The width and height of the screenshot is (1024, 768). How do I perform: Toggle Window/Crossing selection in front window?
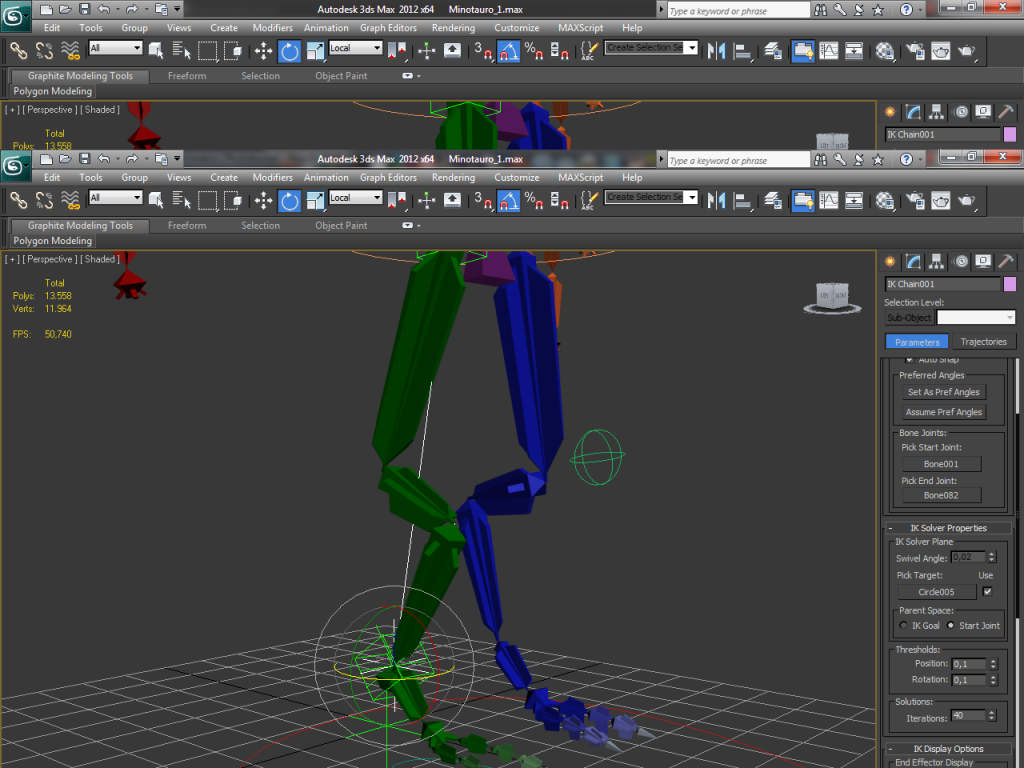tap(232, 200)
